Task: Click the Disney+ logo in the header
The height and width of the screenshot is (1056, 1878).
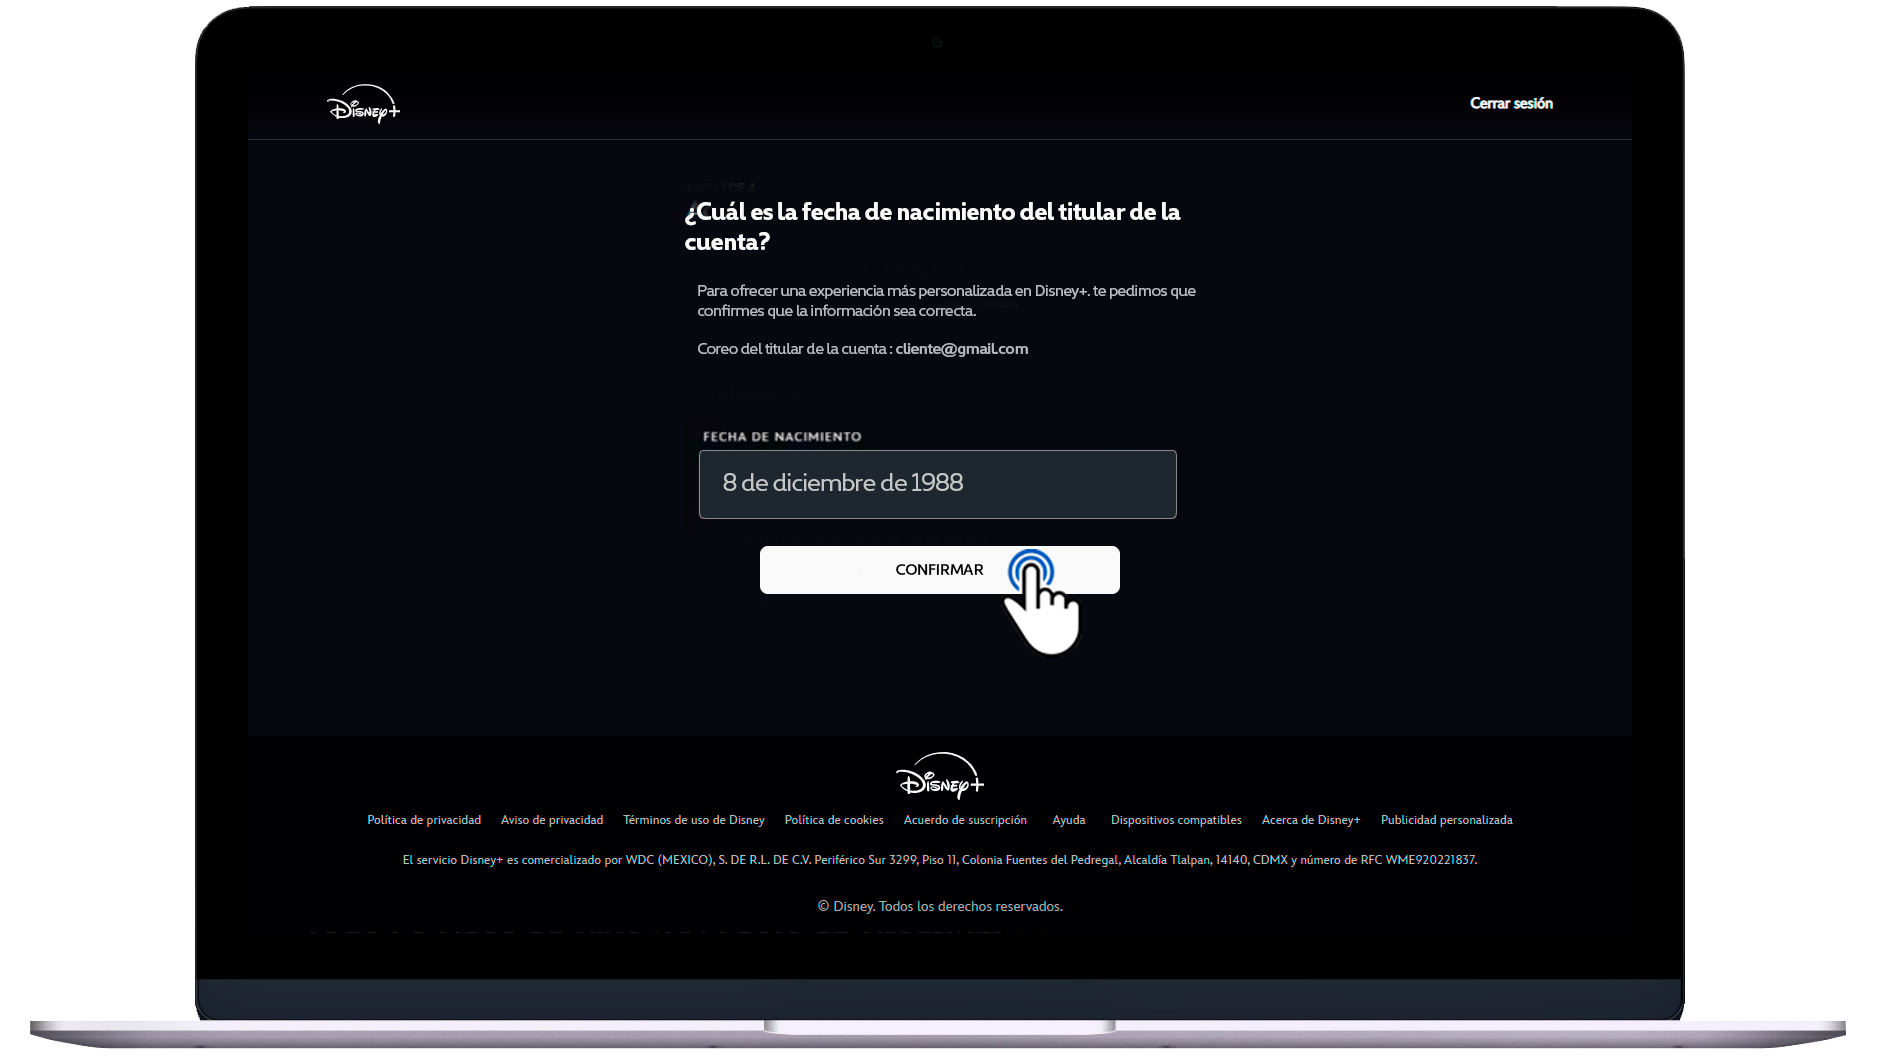Action: tap(363, 104)
